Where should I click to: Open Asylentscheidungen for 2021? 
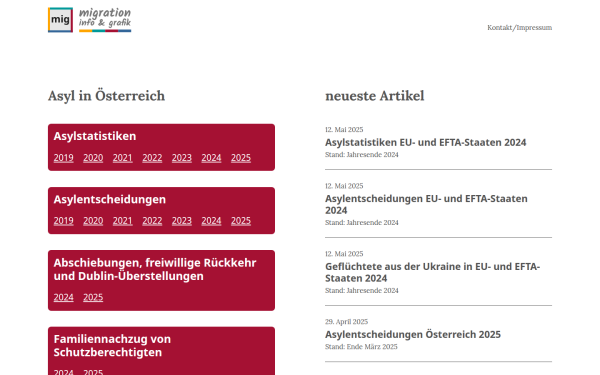(x=122, y=221)
